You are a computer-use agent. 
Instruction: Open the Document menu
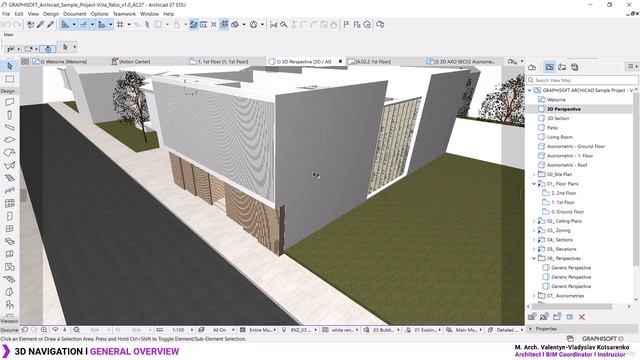point(75,14)
